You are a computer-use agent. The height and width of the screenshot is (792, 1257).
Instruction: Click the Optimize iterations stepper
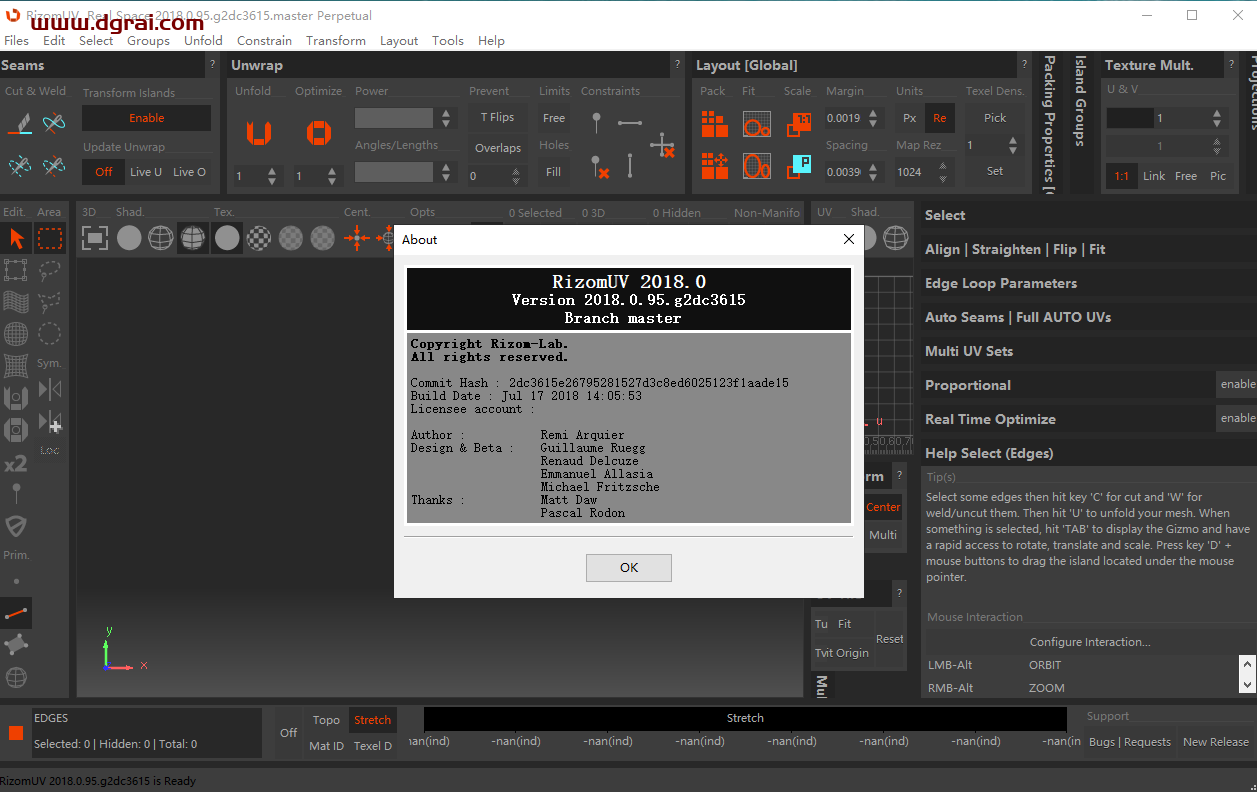[332, 176]
